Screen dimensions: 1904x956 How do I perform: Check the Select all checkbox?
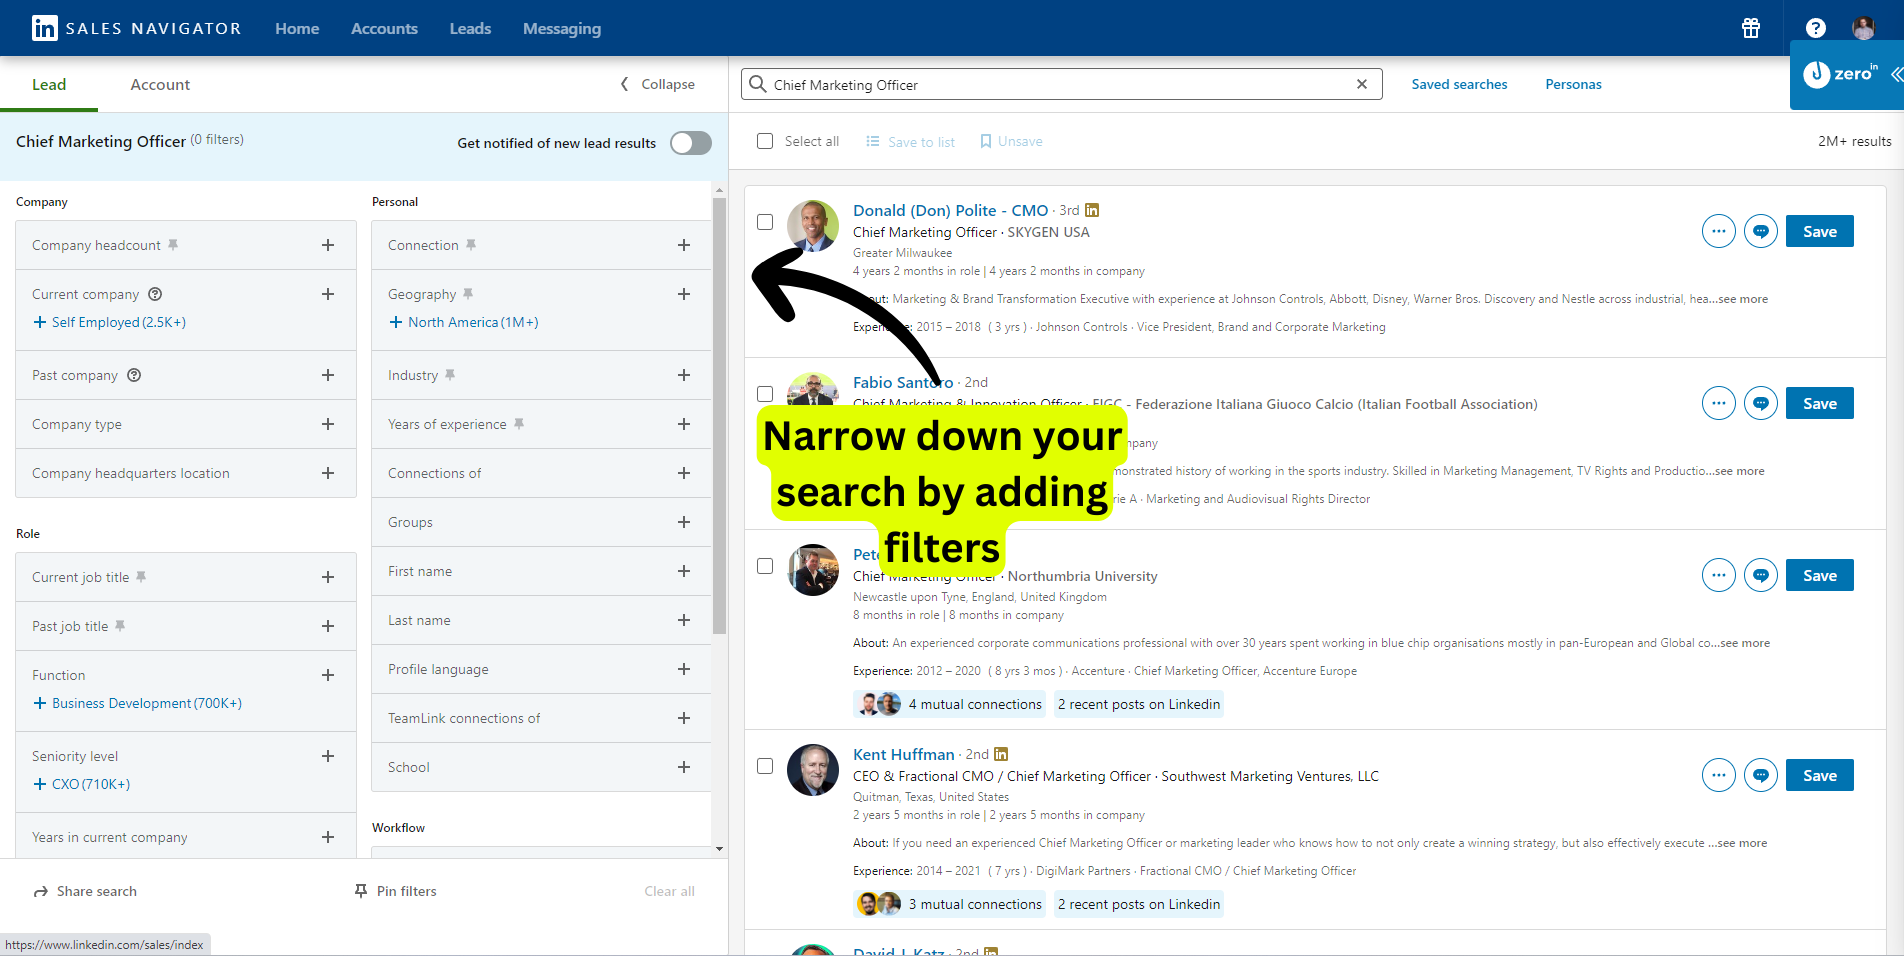tap(765, 141)
